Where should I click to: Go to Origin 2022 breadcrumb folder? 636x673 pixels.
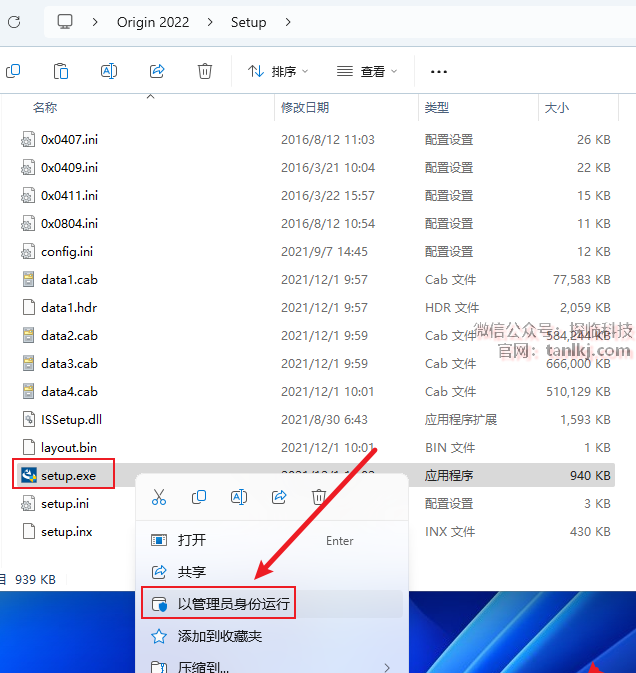click(x=153, y=22)
